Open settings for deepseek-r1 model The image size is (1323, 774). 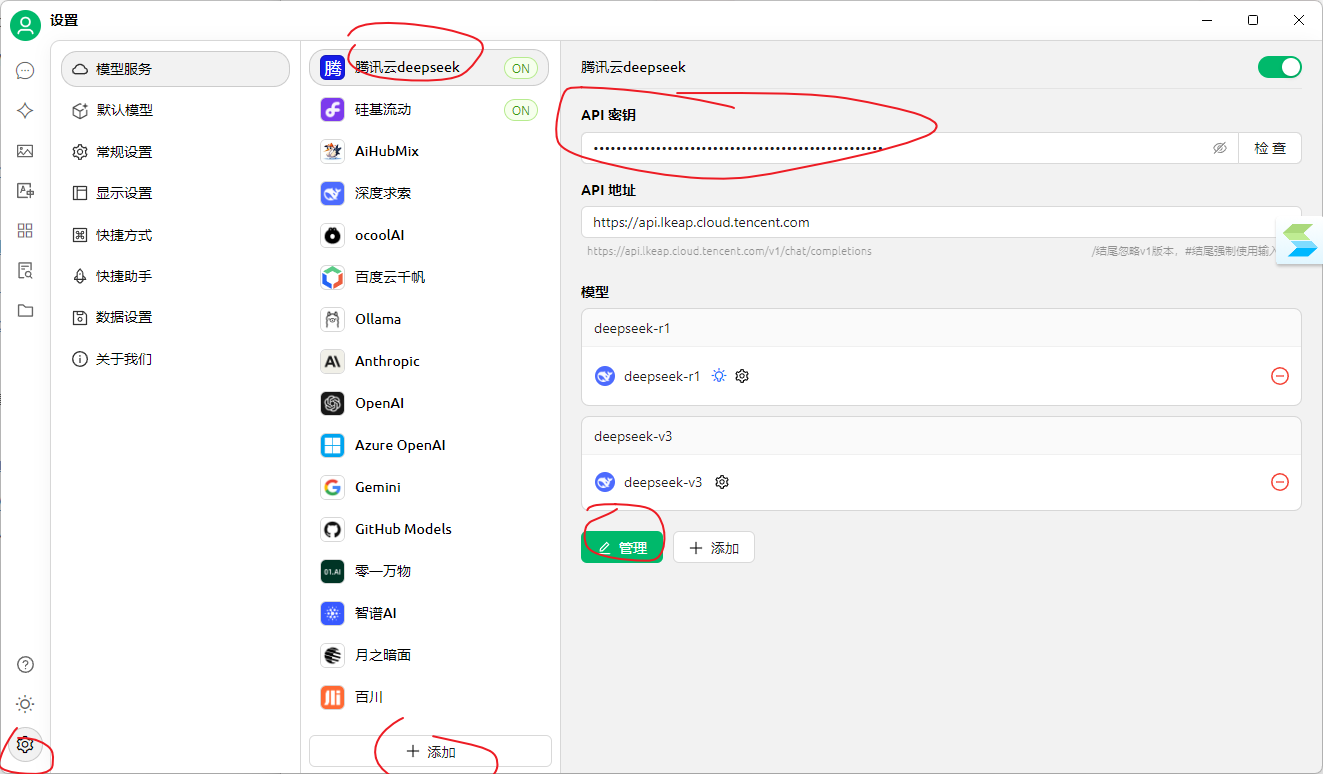click(742, 376)
